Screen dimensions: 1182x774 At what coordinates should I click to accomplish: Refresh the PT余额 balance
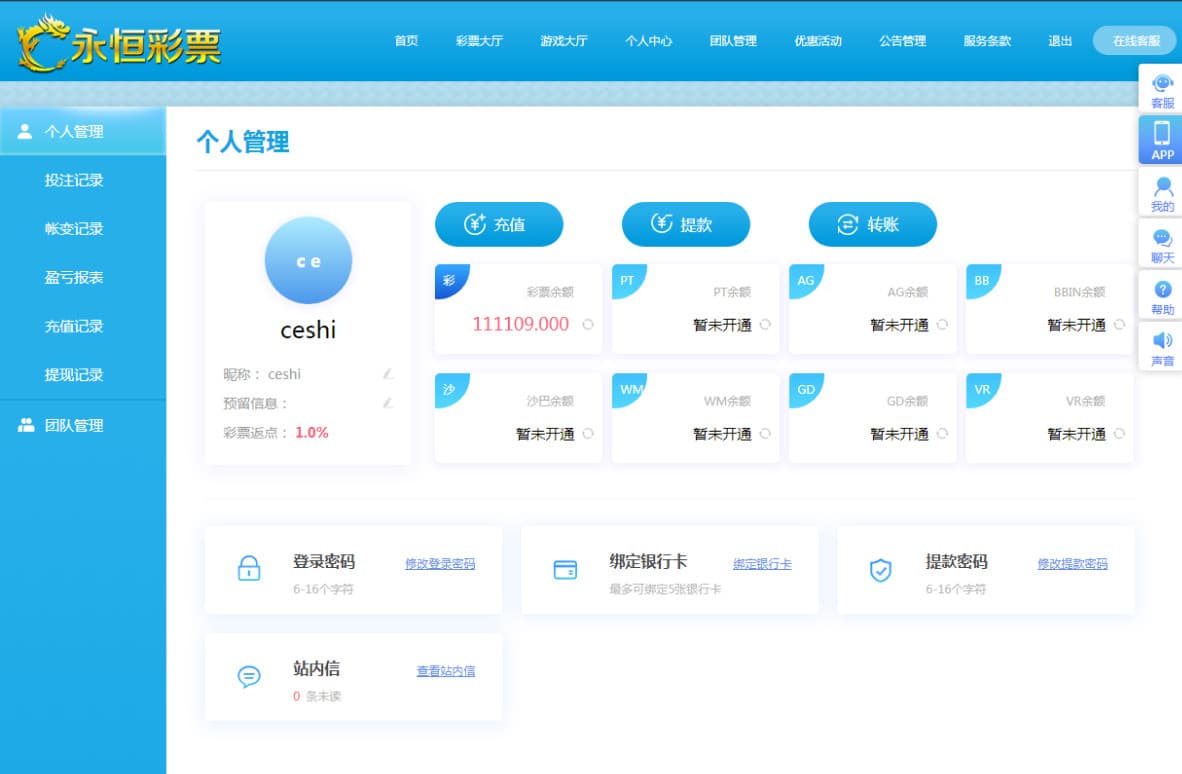765,324
